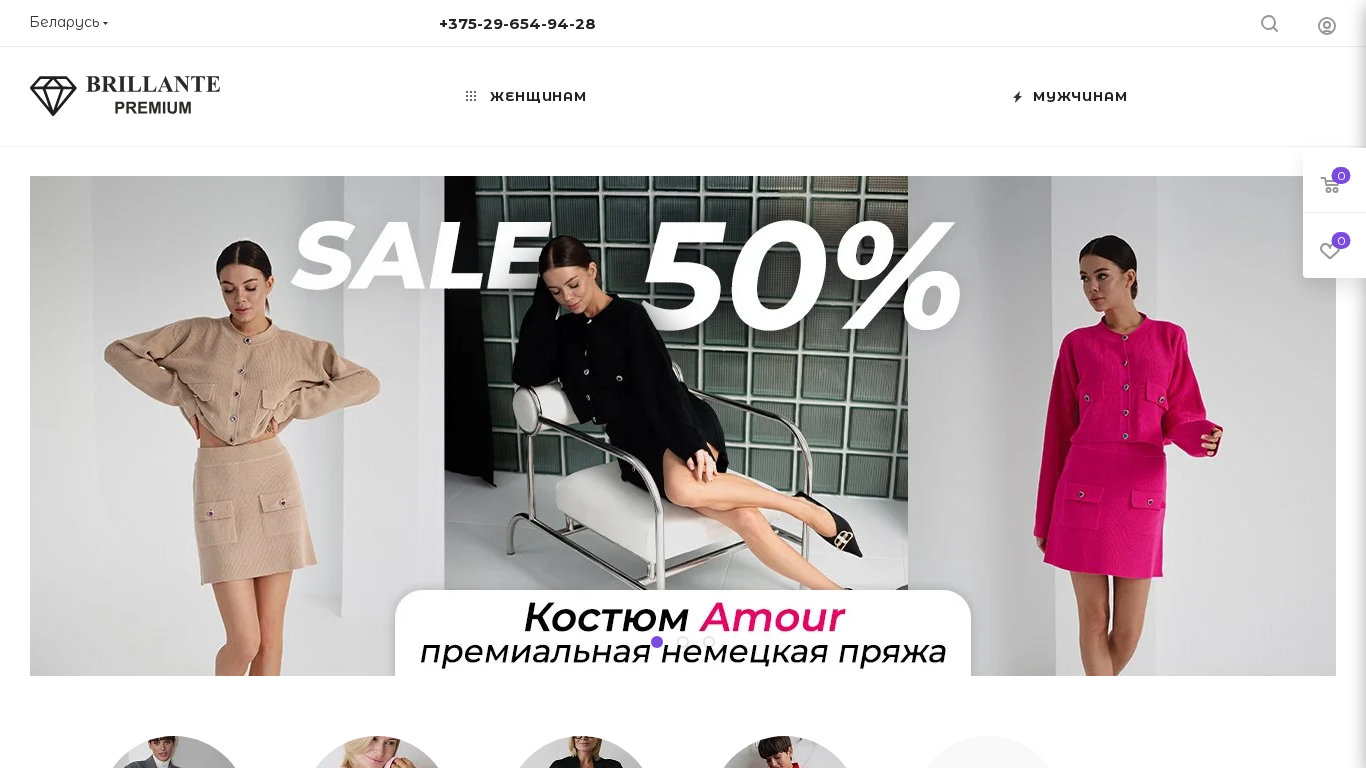Open the category circle with blonde woman

378,752
